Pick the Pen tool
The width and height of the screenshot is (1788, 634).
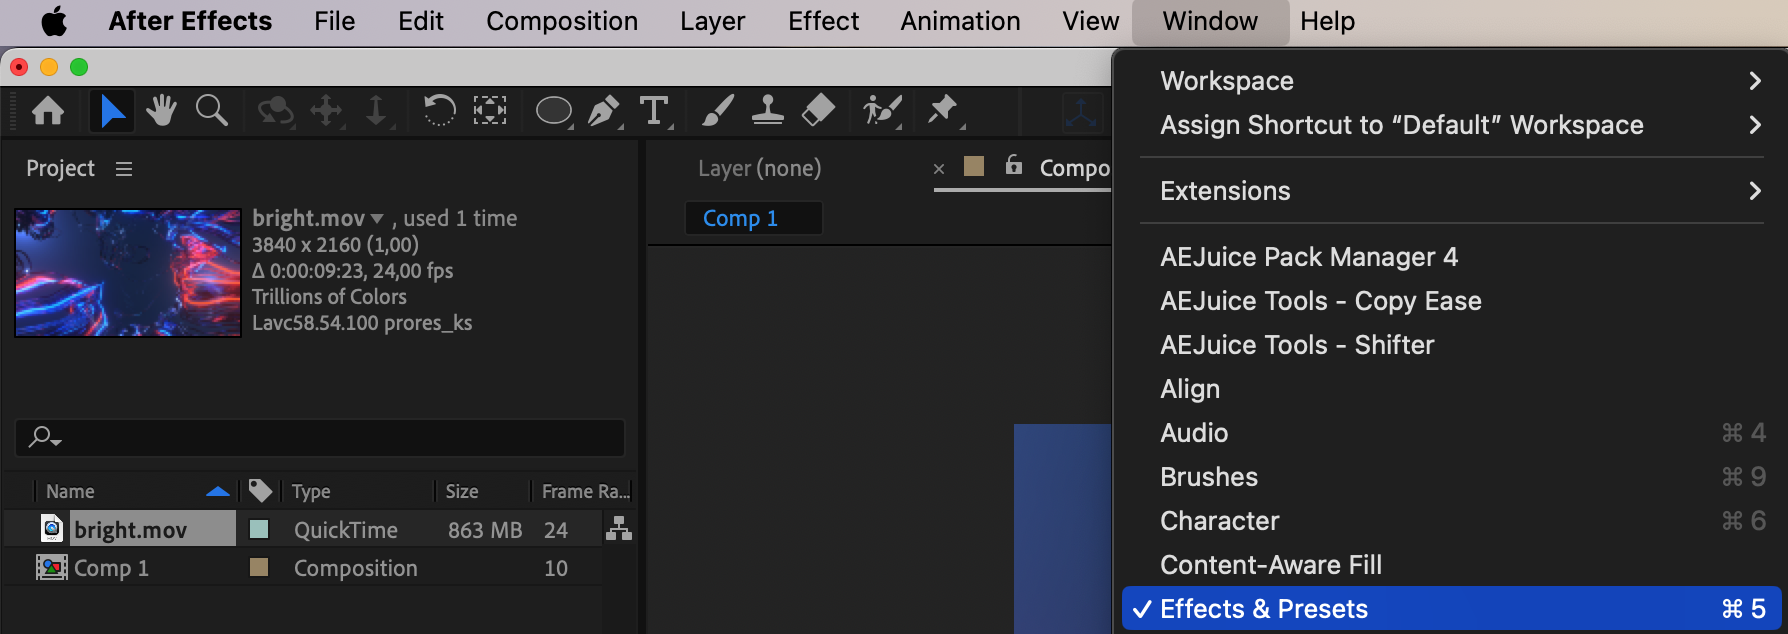click(603, 110)
